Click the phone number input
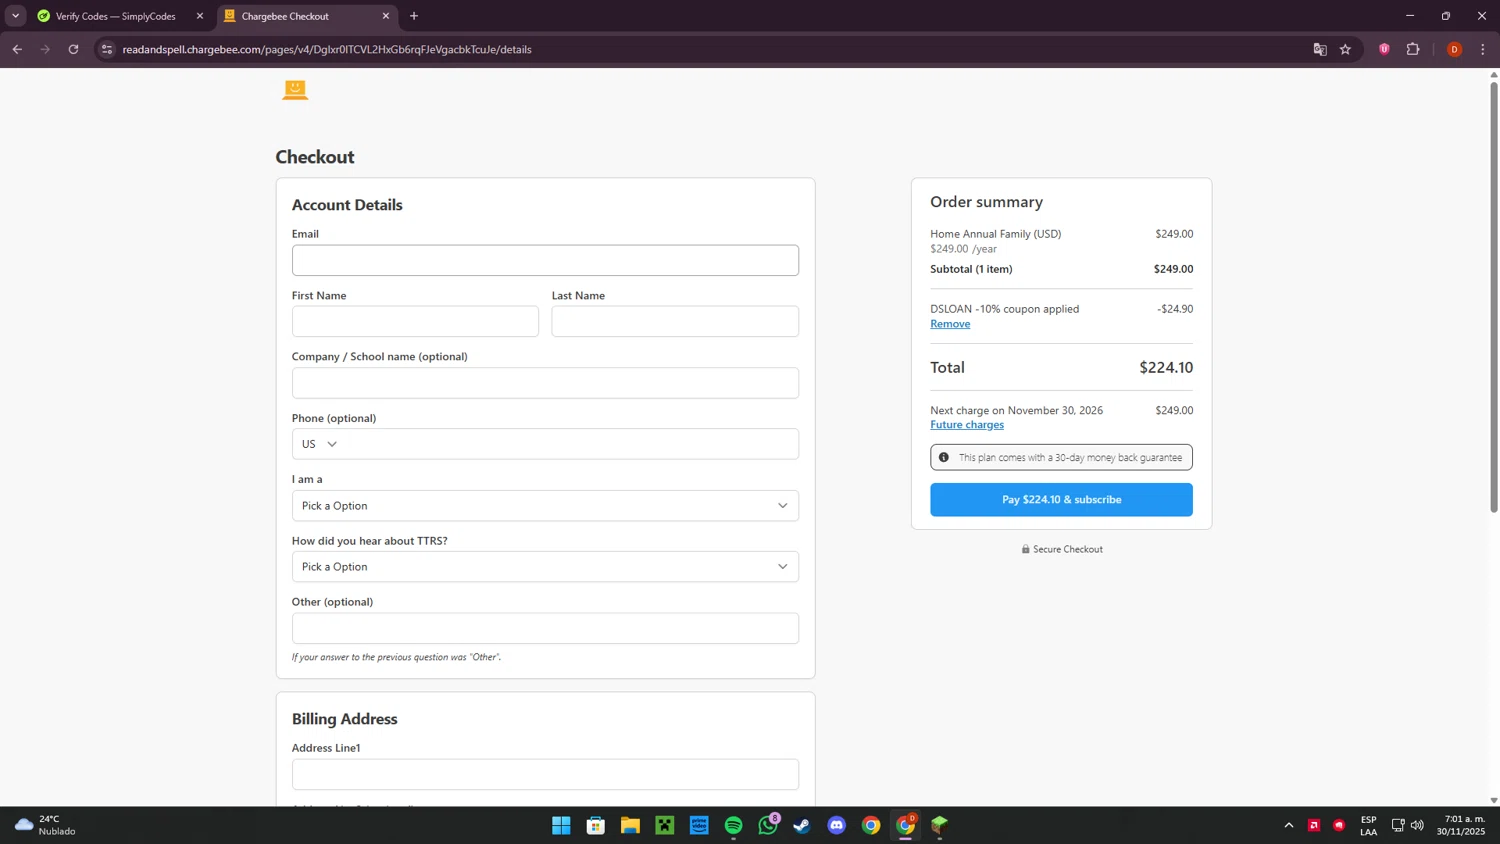 (570, 444)
